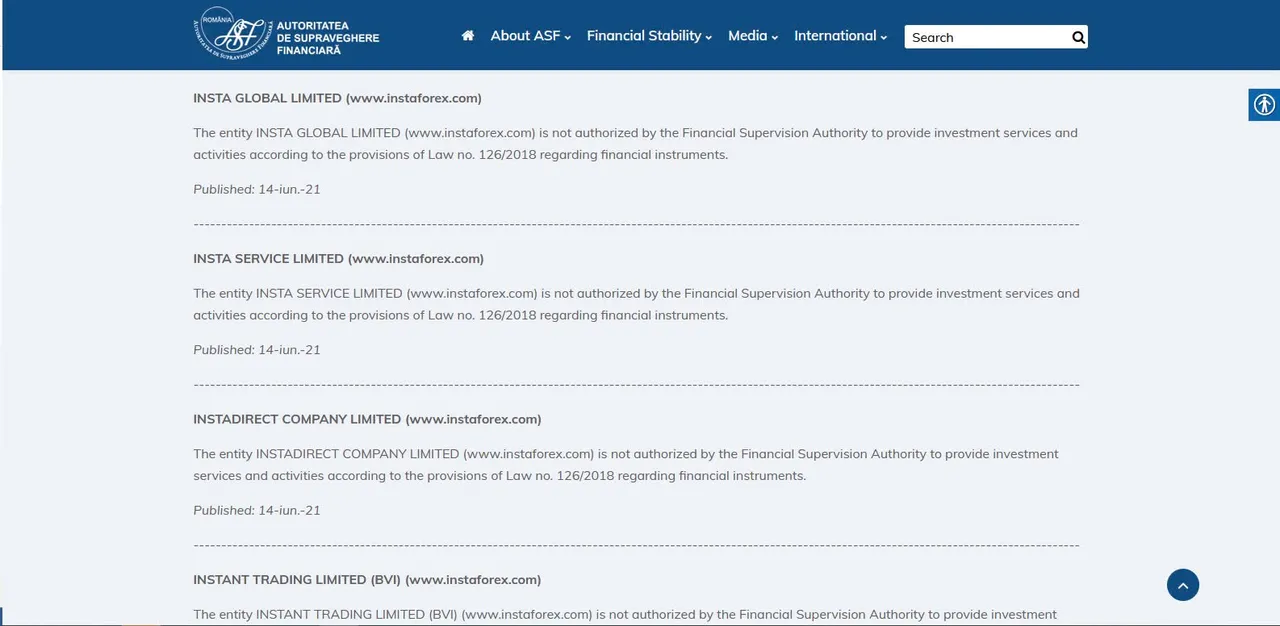
Task: Go to the home icon in navbar
Action: tap(468, 36)
